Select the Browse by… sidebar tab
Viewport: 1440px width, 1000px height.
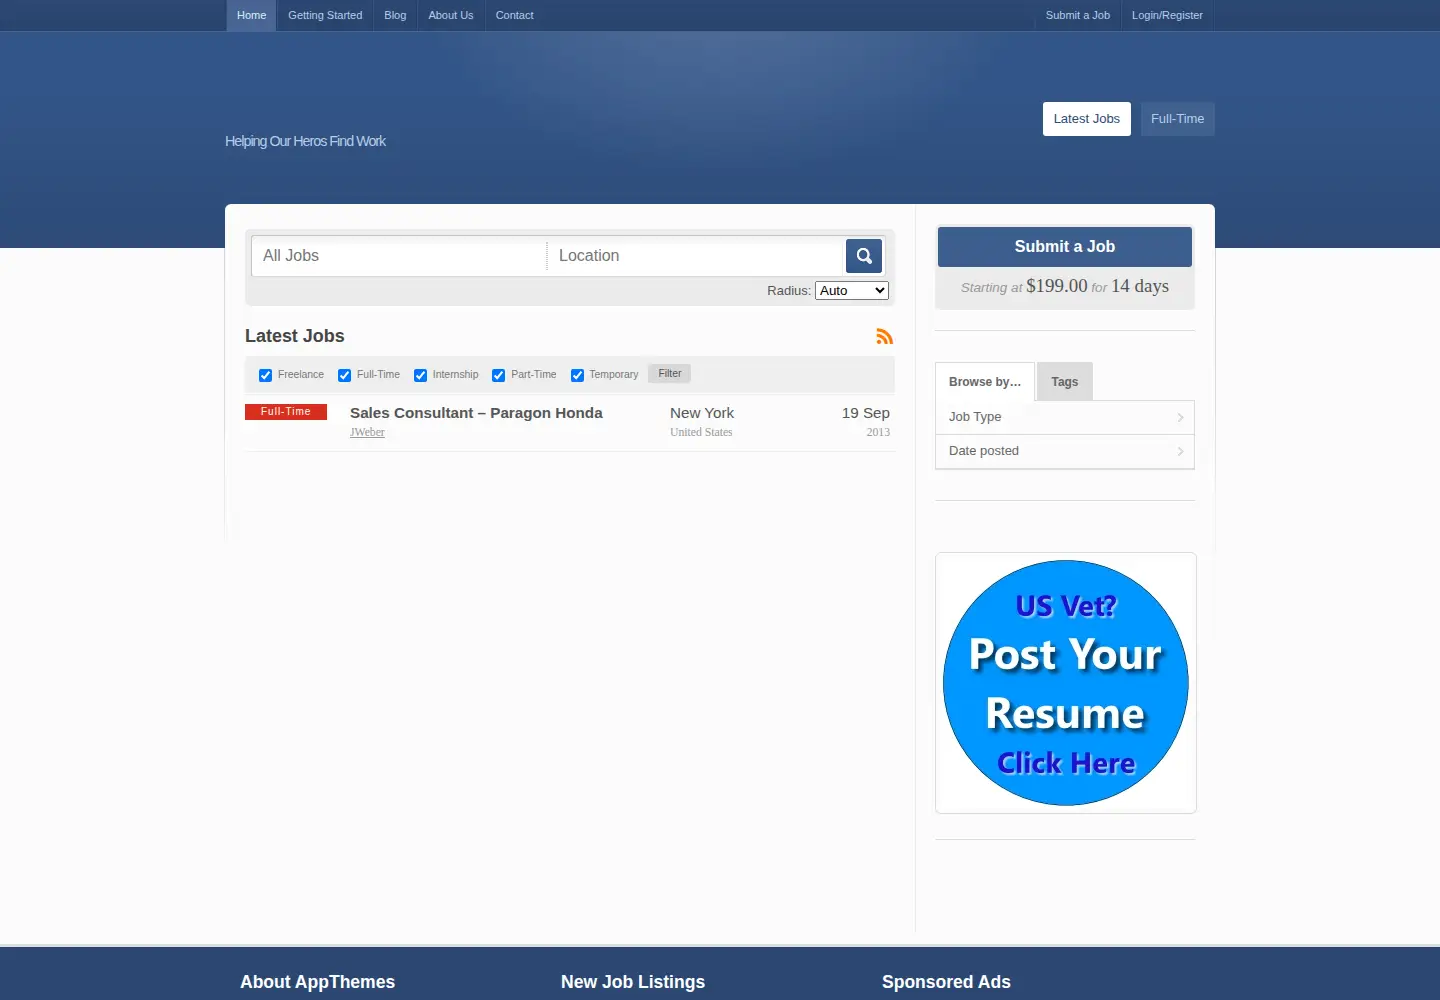[x=985, y=382]
